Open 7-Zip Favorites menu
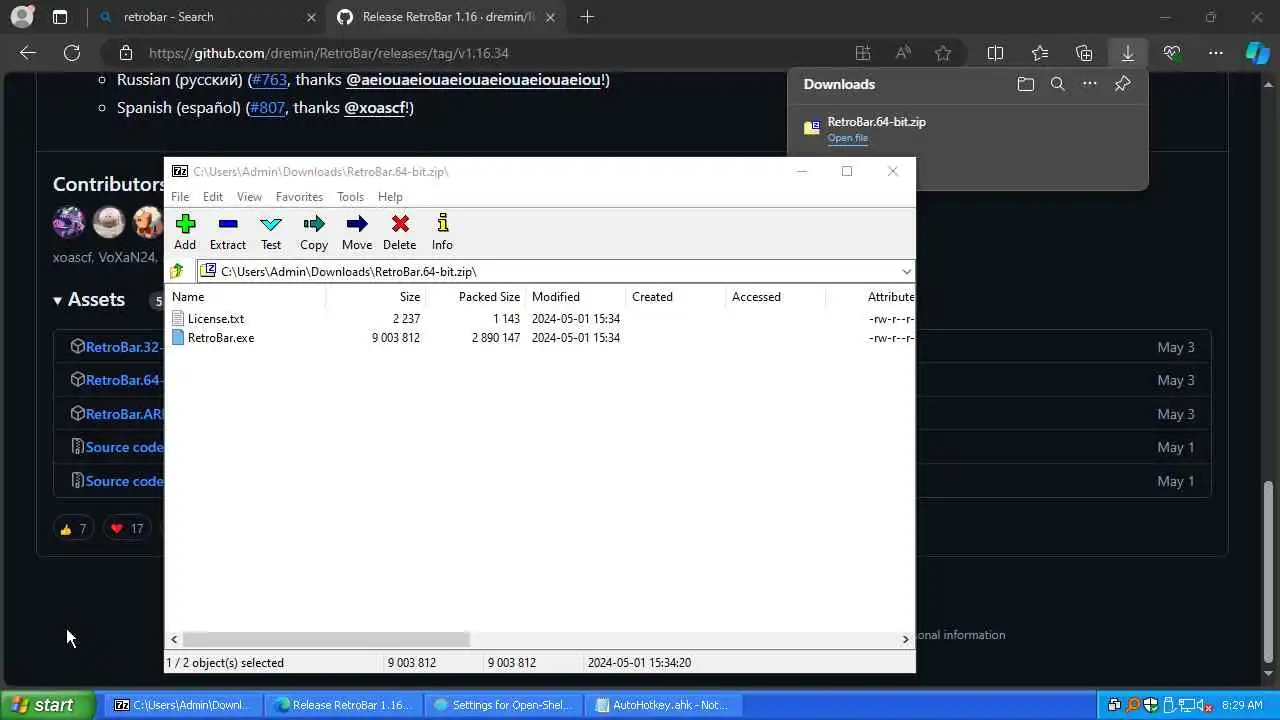 (x=299, y=197)
